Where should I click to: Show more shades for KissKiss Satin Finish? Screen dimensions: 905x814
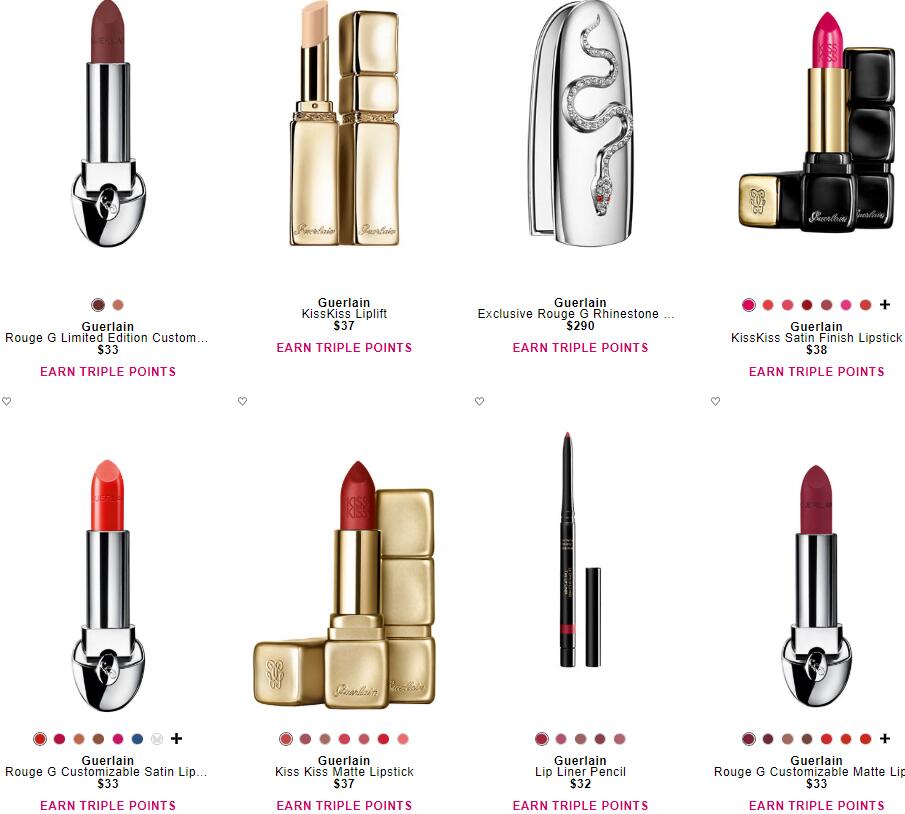pos(885,304)
